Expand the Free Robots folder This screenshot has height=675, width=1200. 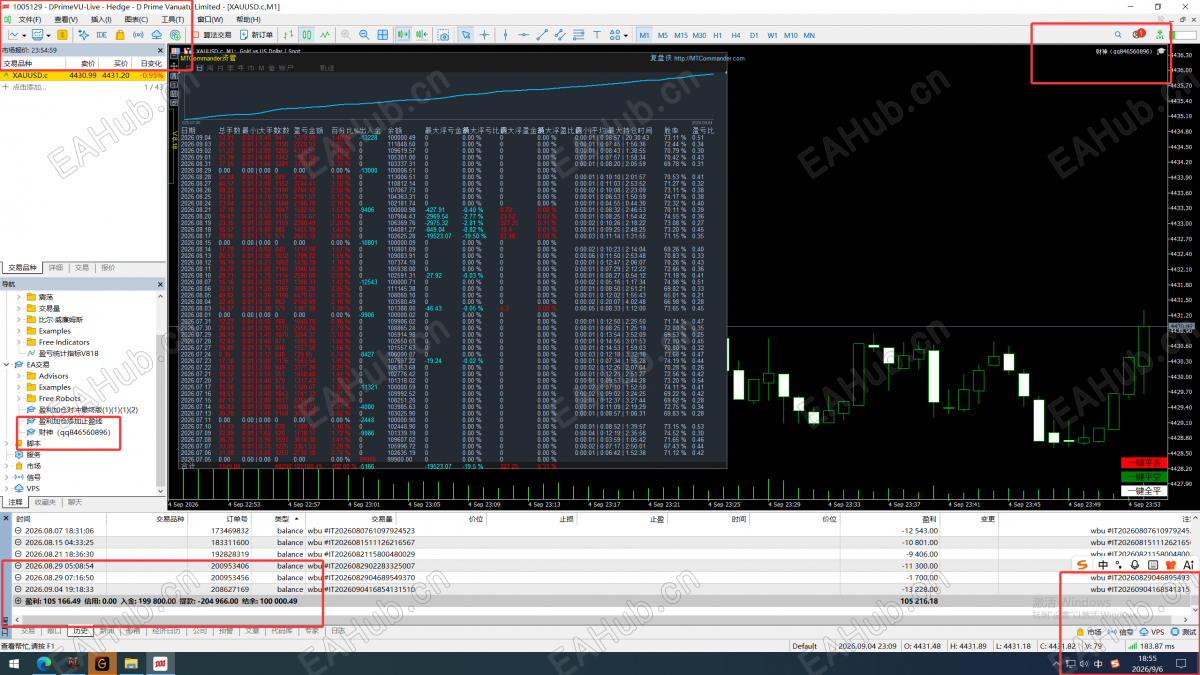tap(19, 398)
